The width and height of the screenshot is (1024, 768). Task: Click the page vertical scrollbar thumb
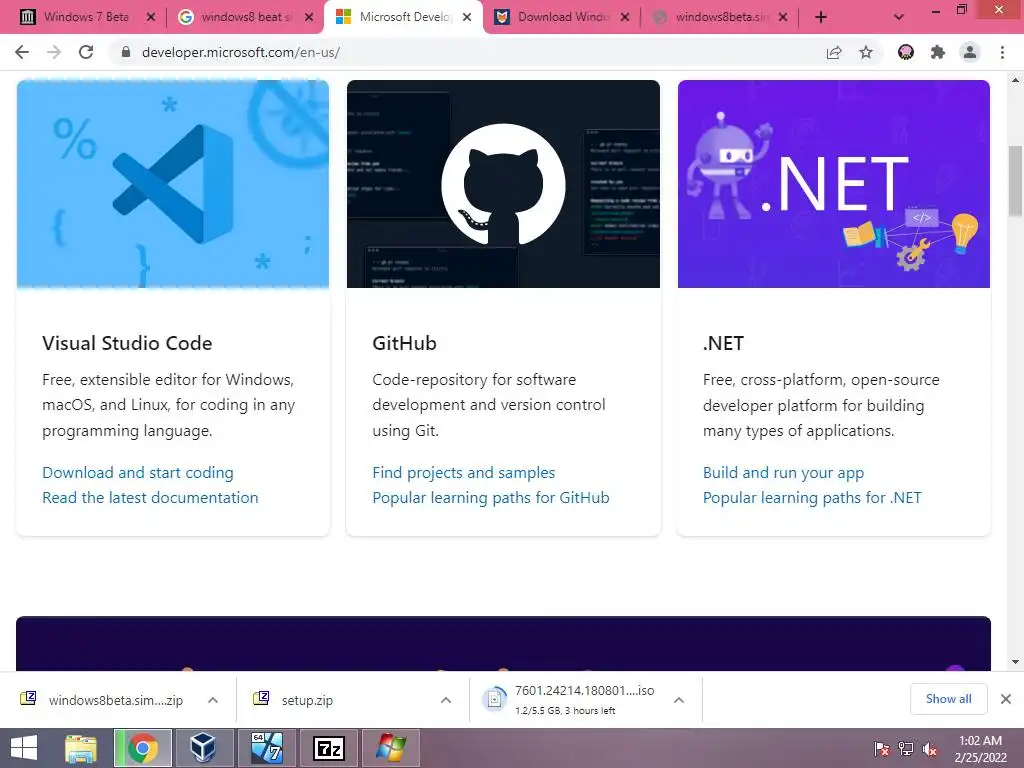point(1016,181)
